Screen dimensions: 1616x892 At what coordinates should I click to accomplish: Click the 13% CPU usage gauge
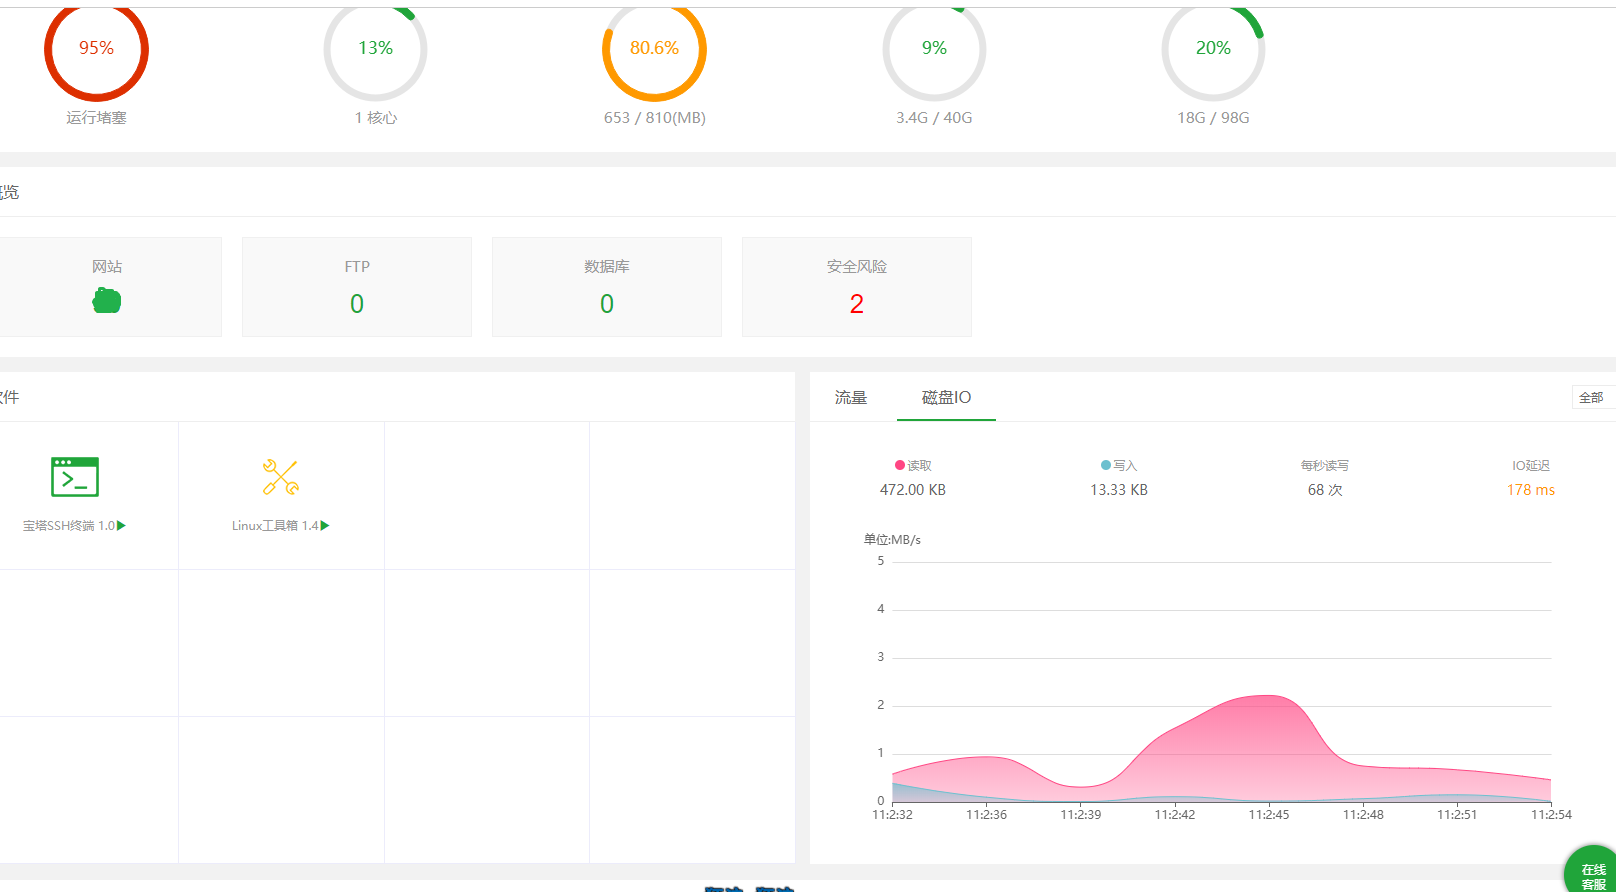pyautogui.click(x=376, y=49)
